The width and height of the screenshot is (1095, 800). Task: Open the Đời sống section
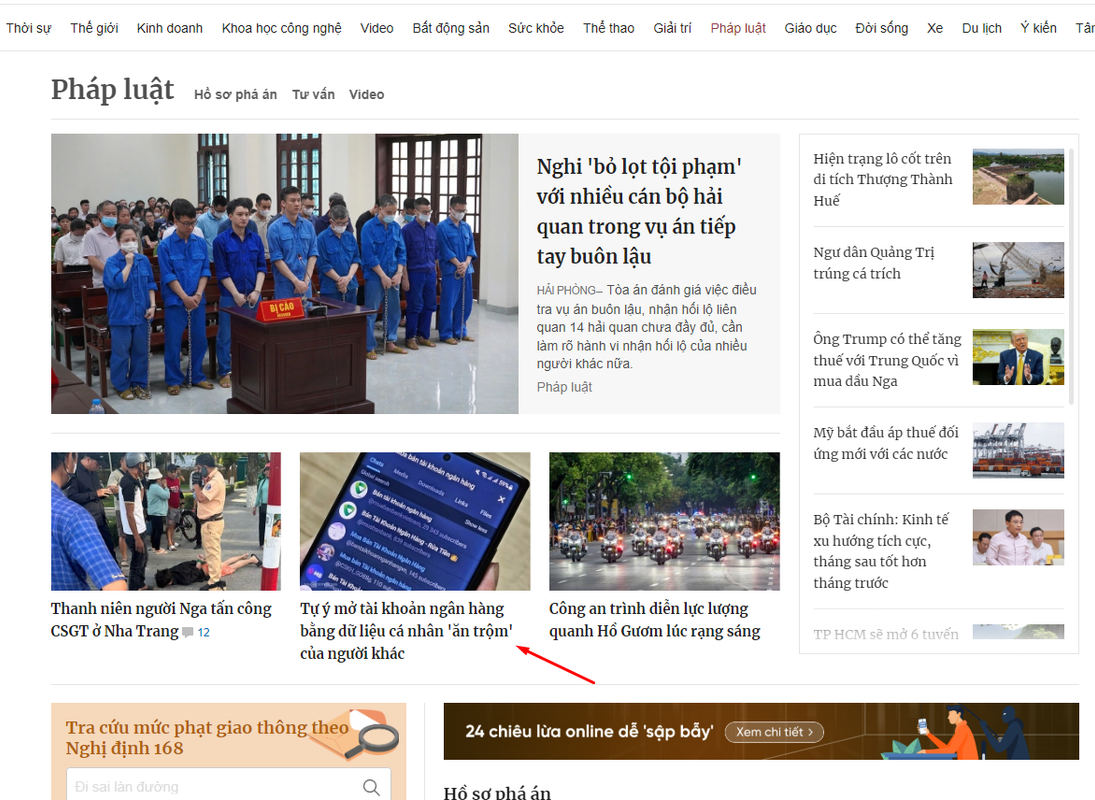pos(882,28)
